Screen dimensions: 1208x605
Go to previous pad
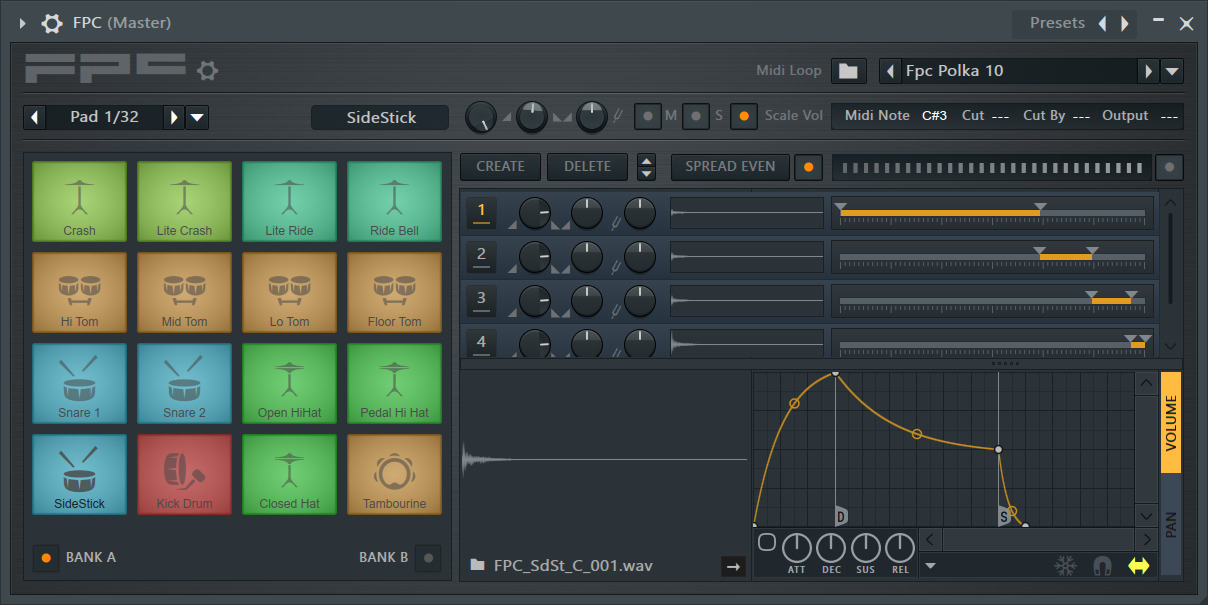pos(35,118)
